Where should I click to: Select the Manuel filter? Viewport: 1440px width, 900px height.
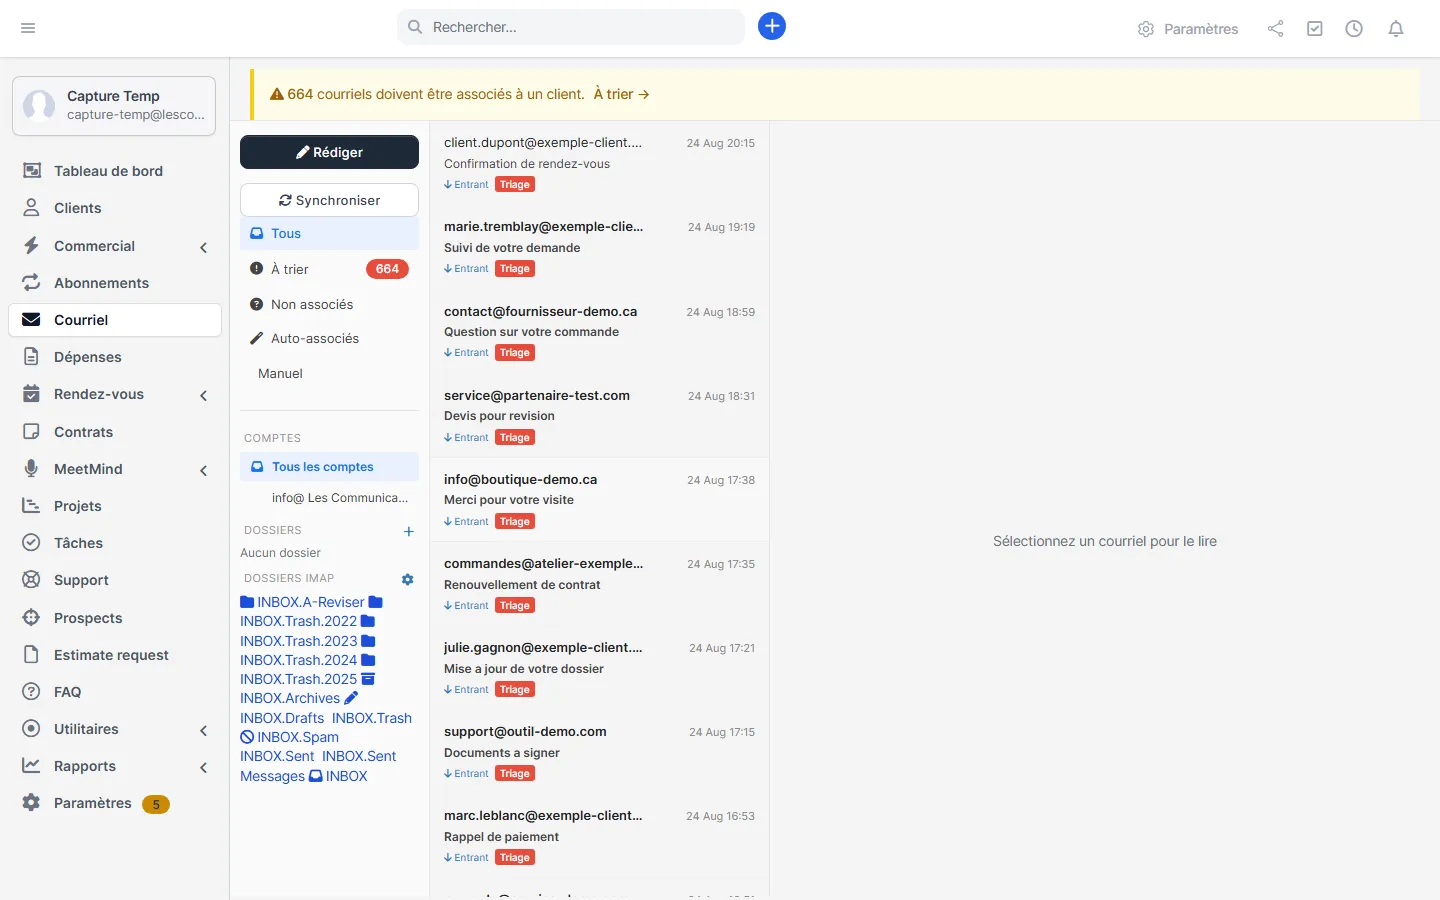pyautogui.click(x=329, y=373)
